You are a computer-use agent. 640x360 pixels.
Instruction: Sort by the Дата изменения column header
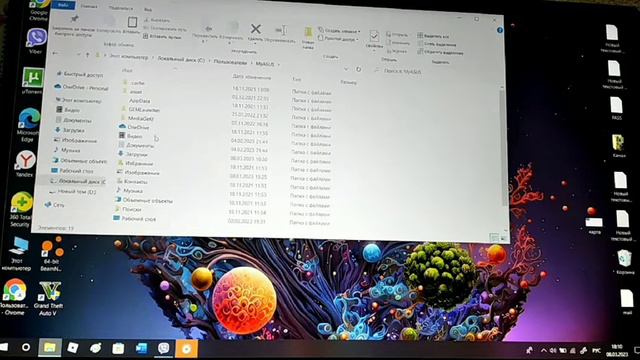coord(251,77)
